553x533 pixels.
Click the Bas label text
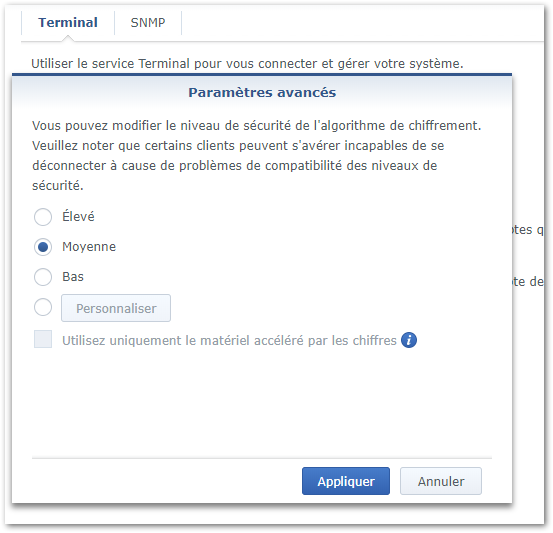point(73,277)
